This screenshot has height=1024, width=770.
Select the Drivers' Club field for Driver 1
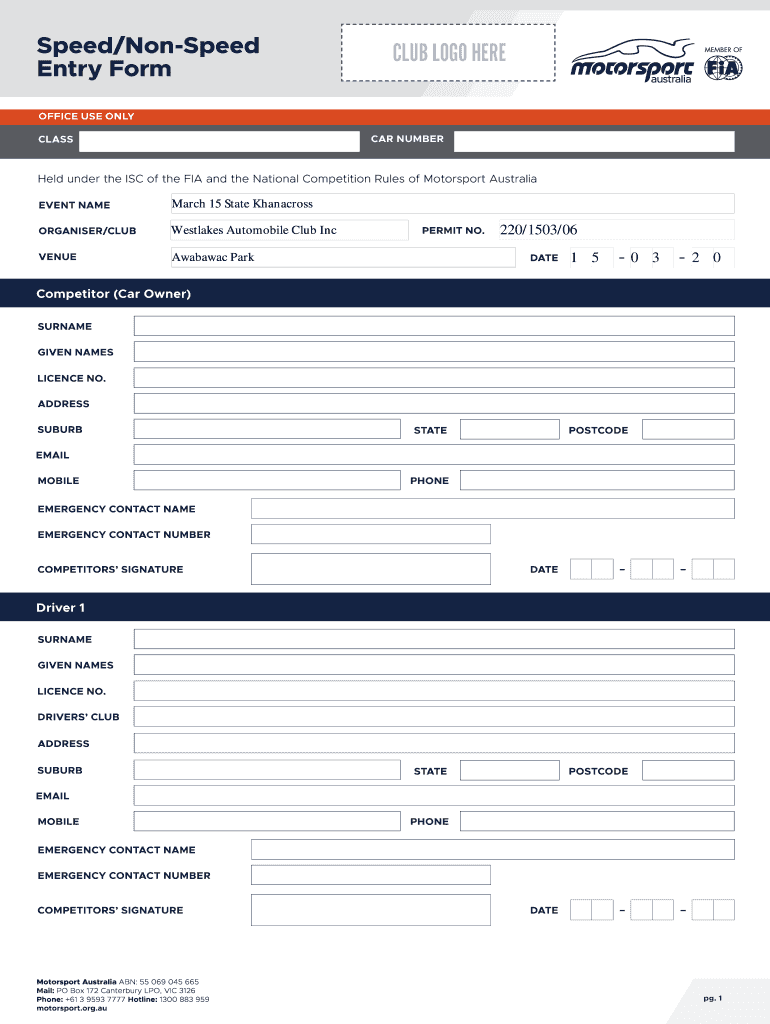(434, 717)
